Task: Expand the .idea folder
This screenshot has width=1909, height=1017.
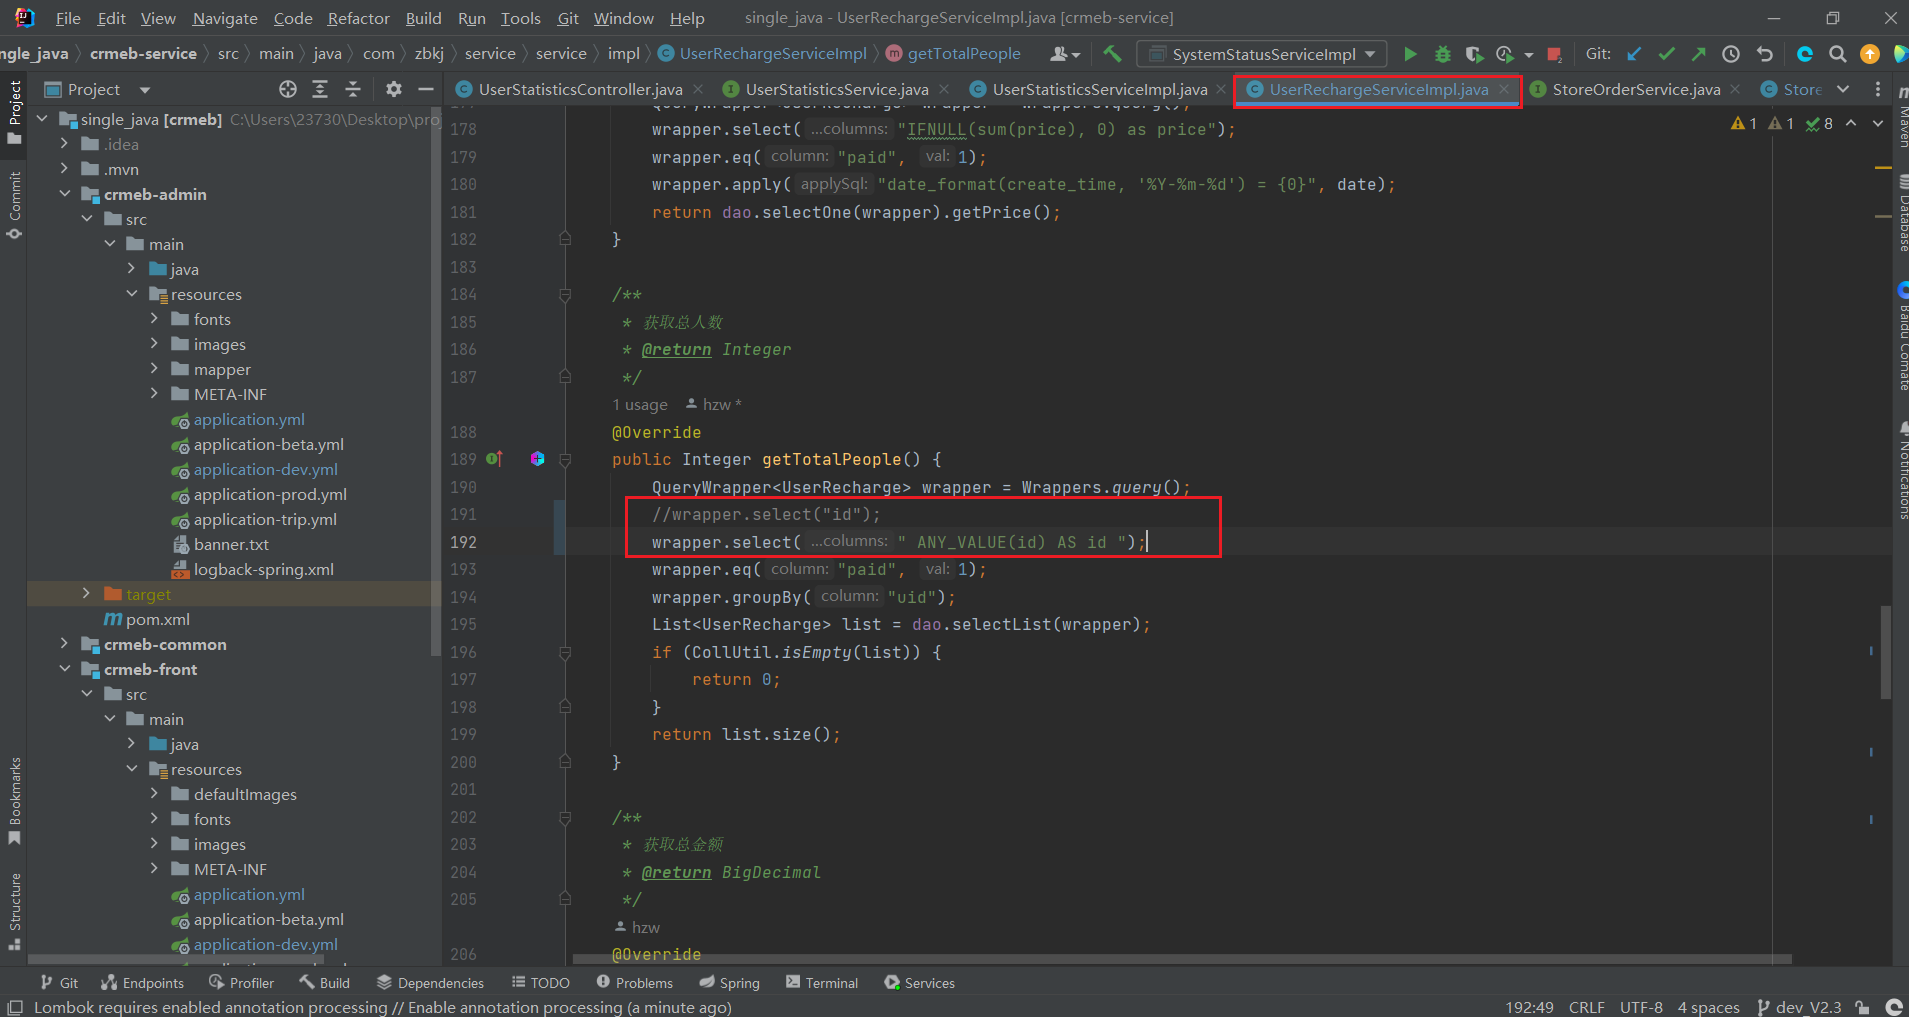Action: pos(65,144)
